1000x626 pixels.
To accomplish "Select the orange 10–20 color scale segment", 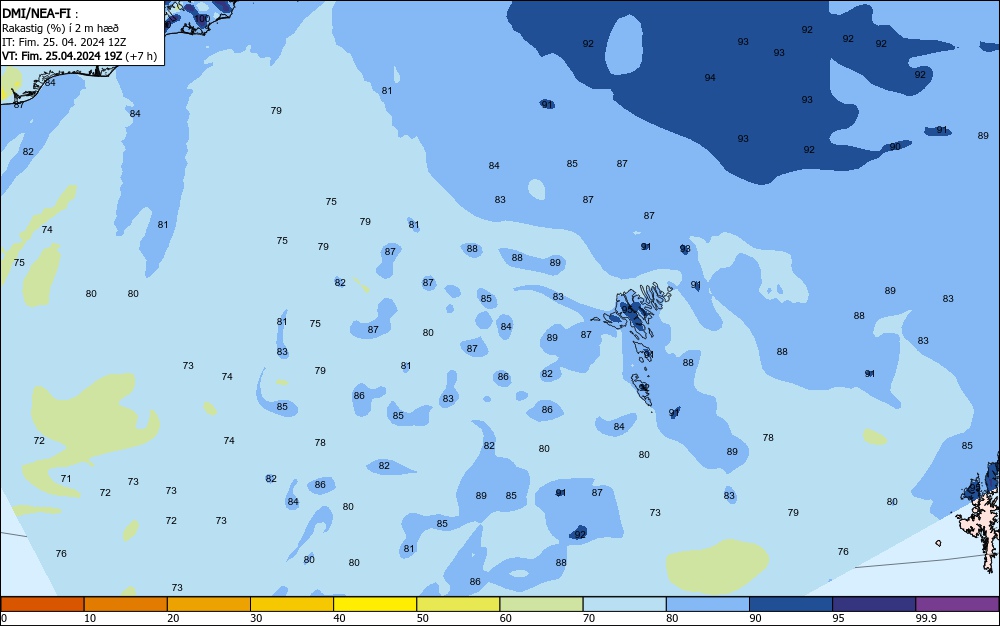I will coord(126,604).
